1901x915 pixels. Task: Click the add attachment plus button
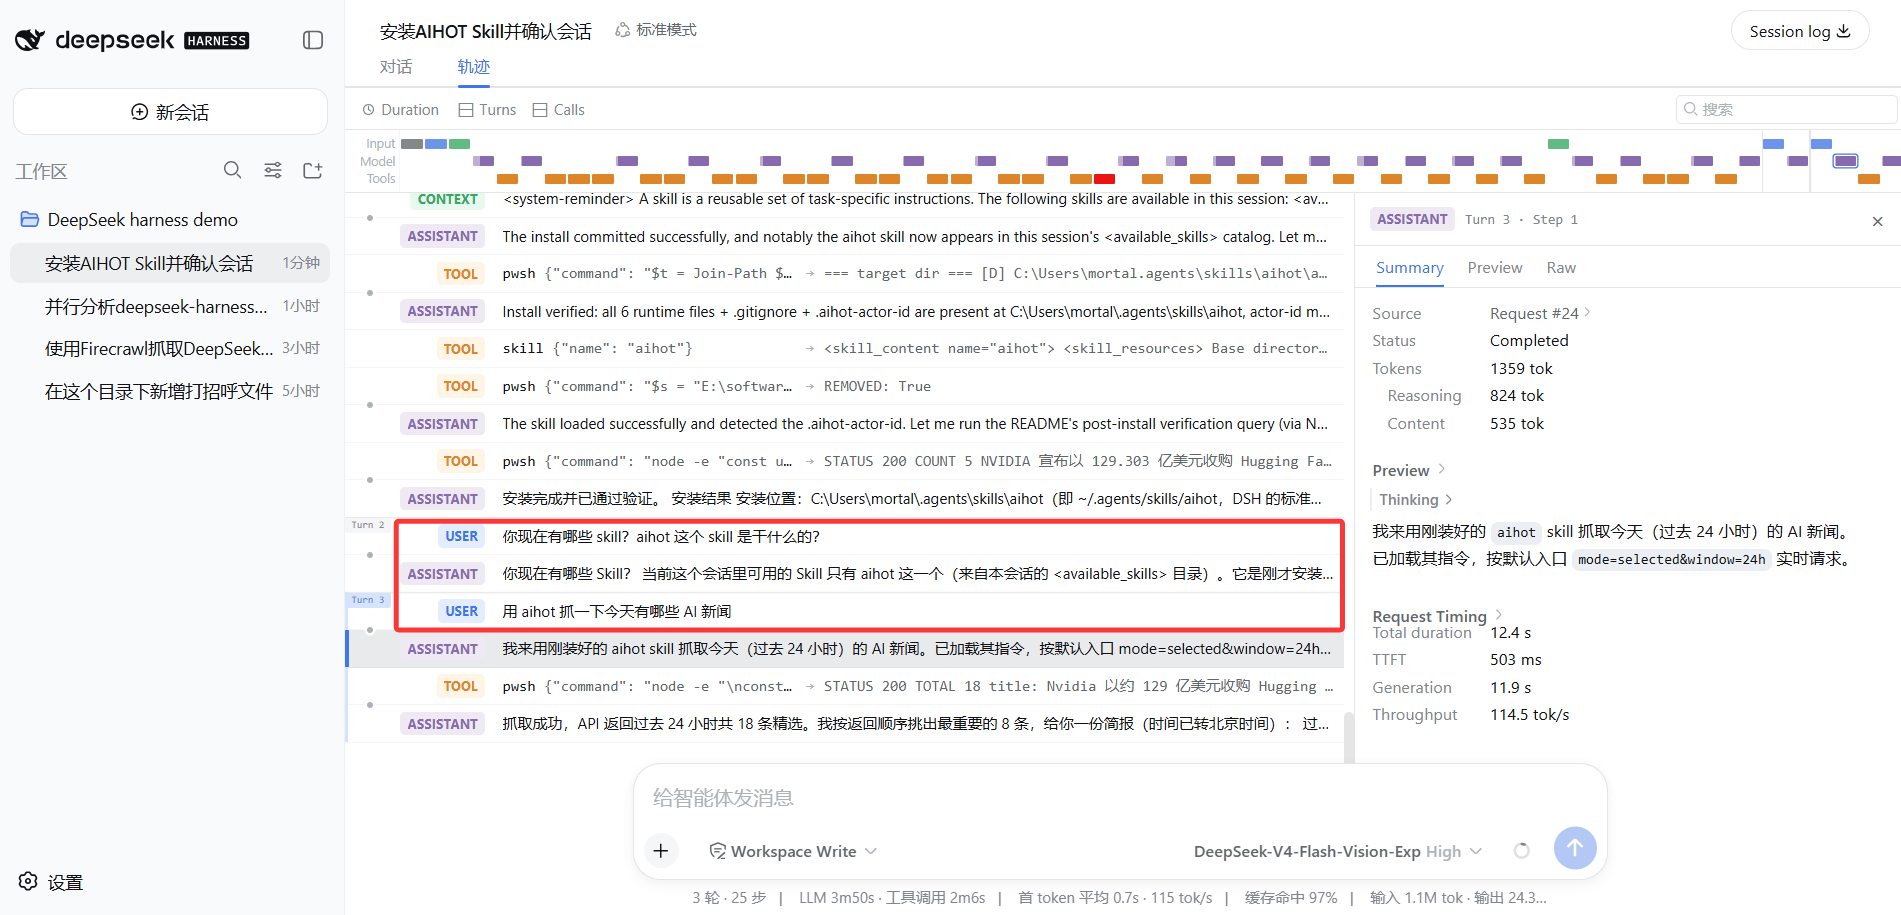point(661,851)
